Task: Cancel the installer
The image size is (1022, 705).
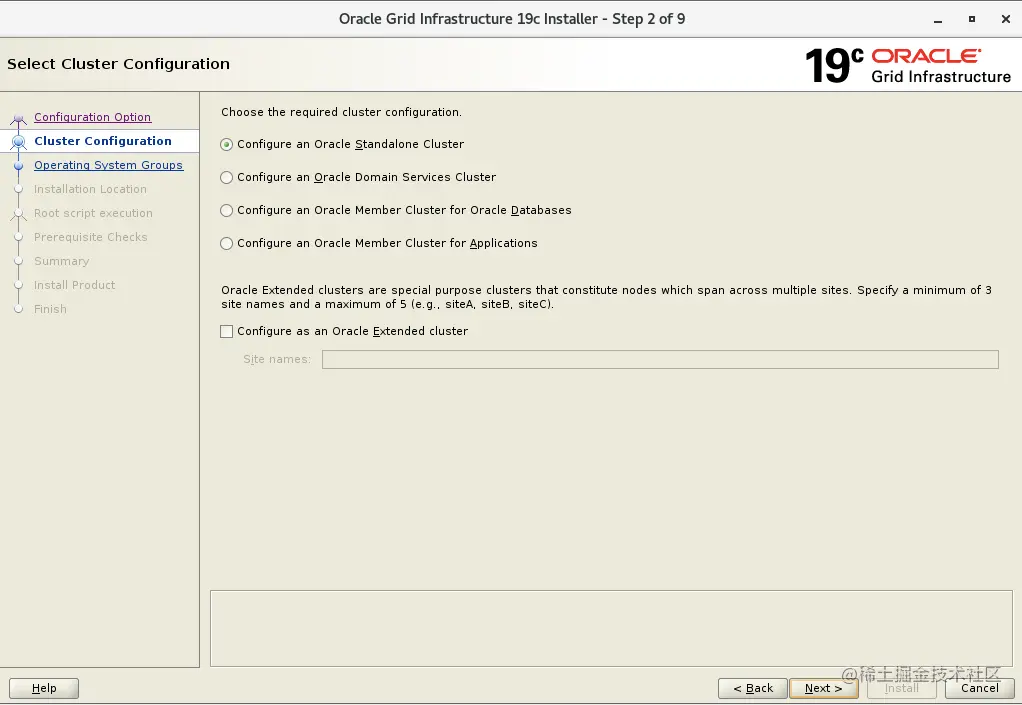Action: pos(979,689)
